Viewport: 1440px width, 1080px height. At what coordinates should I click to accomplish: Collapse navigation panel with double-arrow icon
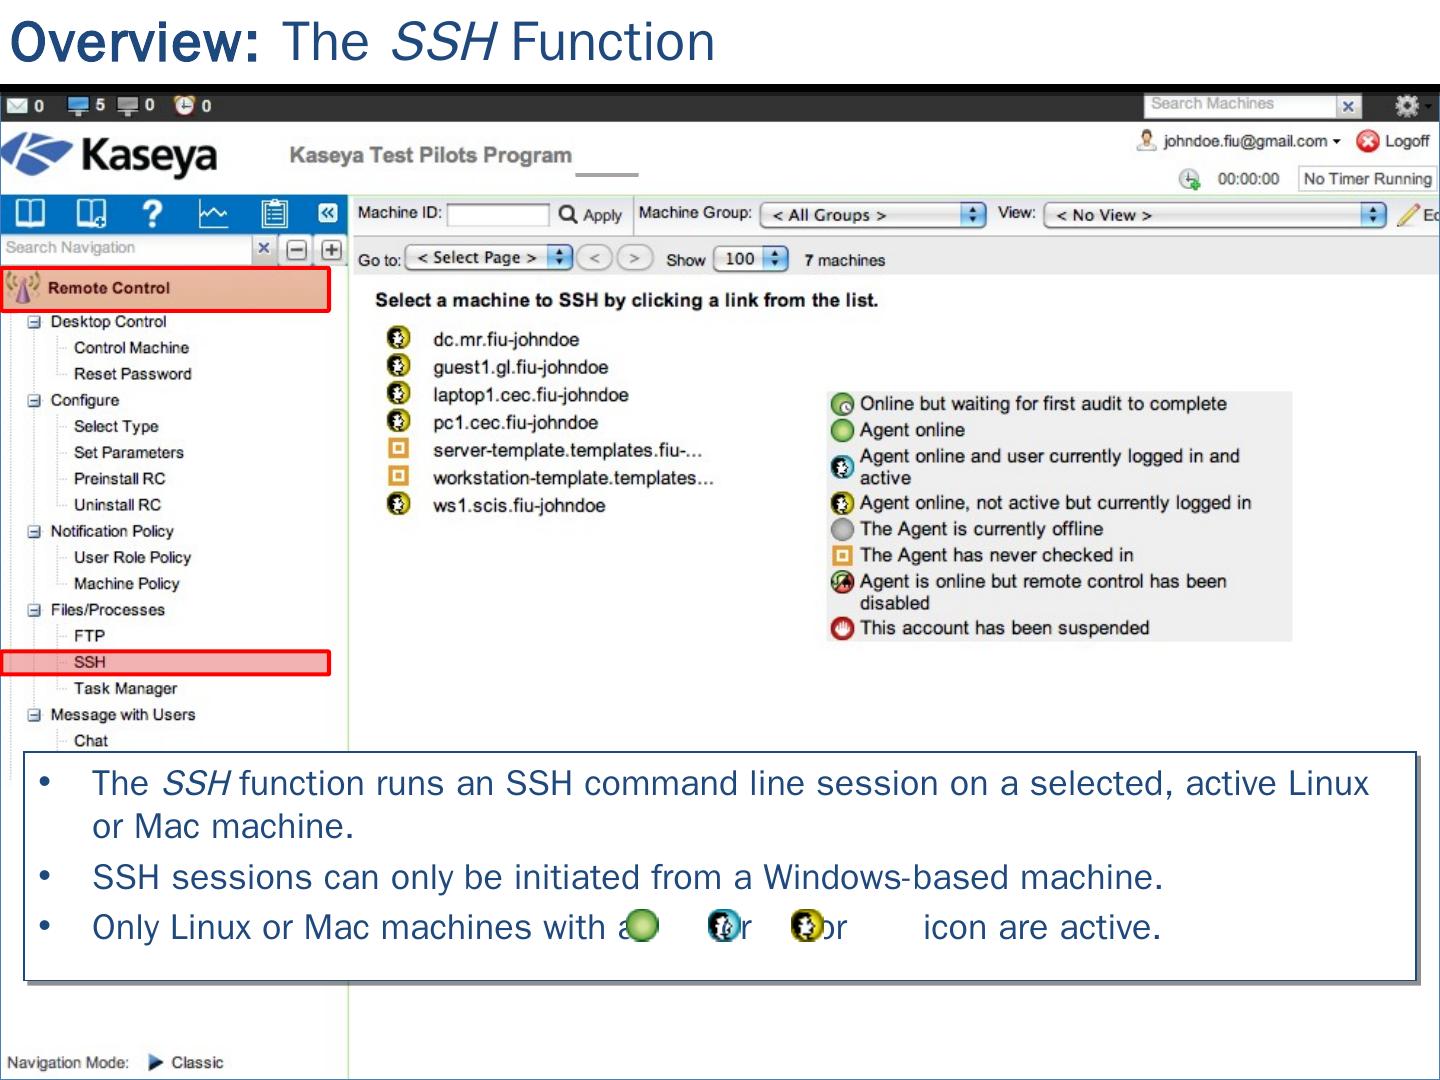[x=327, y=213]
